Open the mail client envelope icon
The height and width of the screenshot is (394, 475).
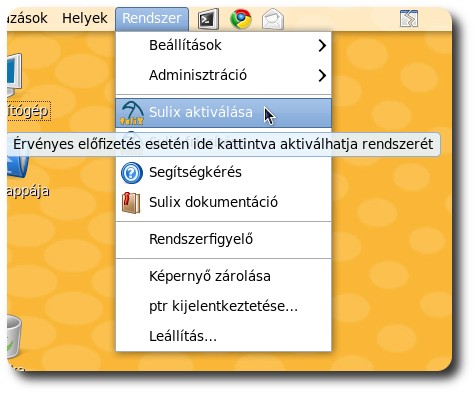click(x=273, y=19)
